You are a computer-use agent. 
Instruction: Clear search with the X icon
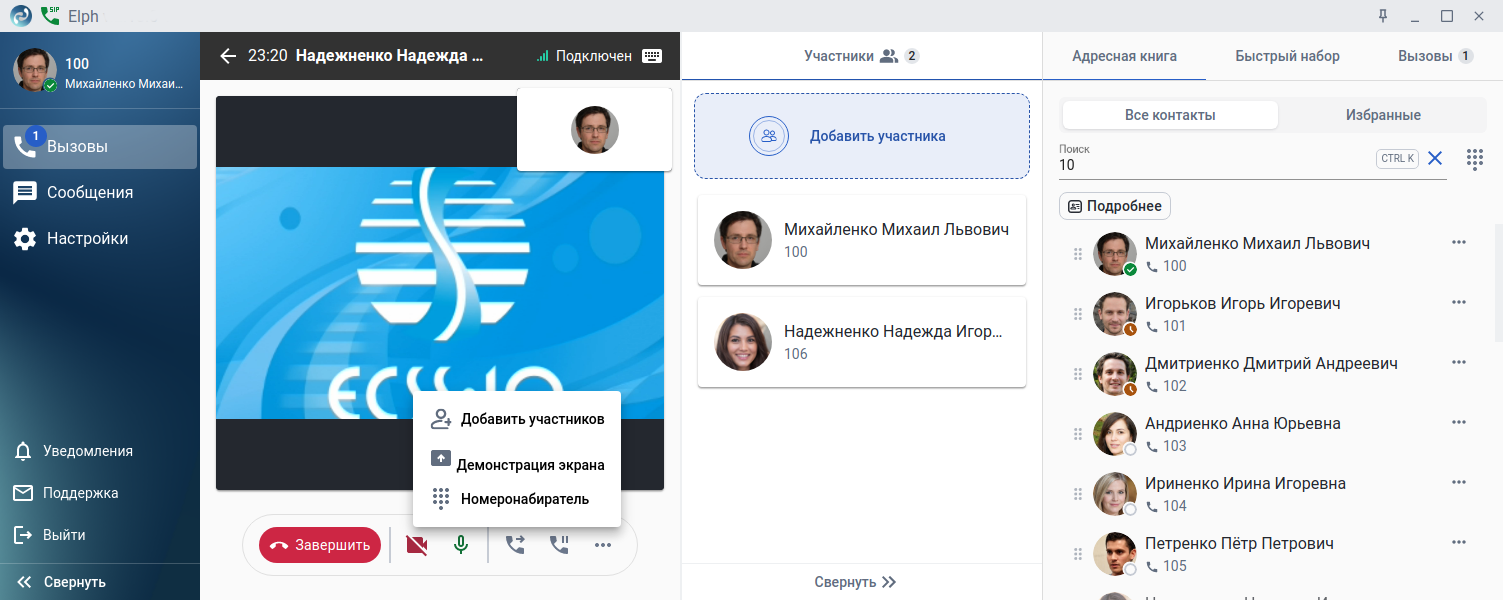1435,158
